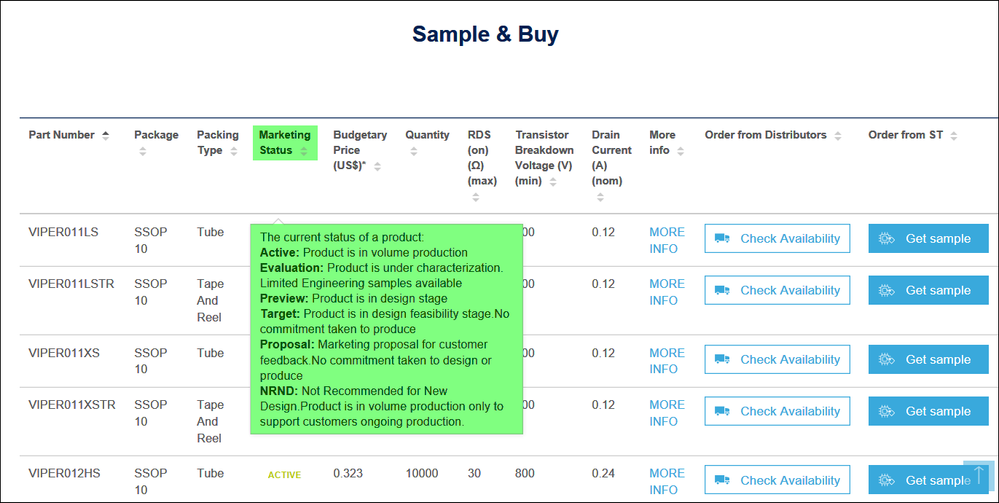
Task: Click sort arrows under Package header
Action: (x=143, y=151)
